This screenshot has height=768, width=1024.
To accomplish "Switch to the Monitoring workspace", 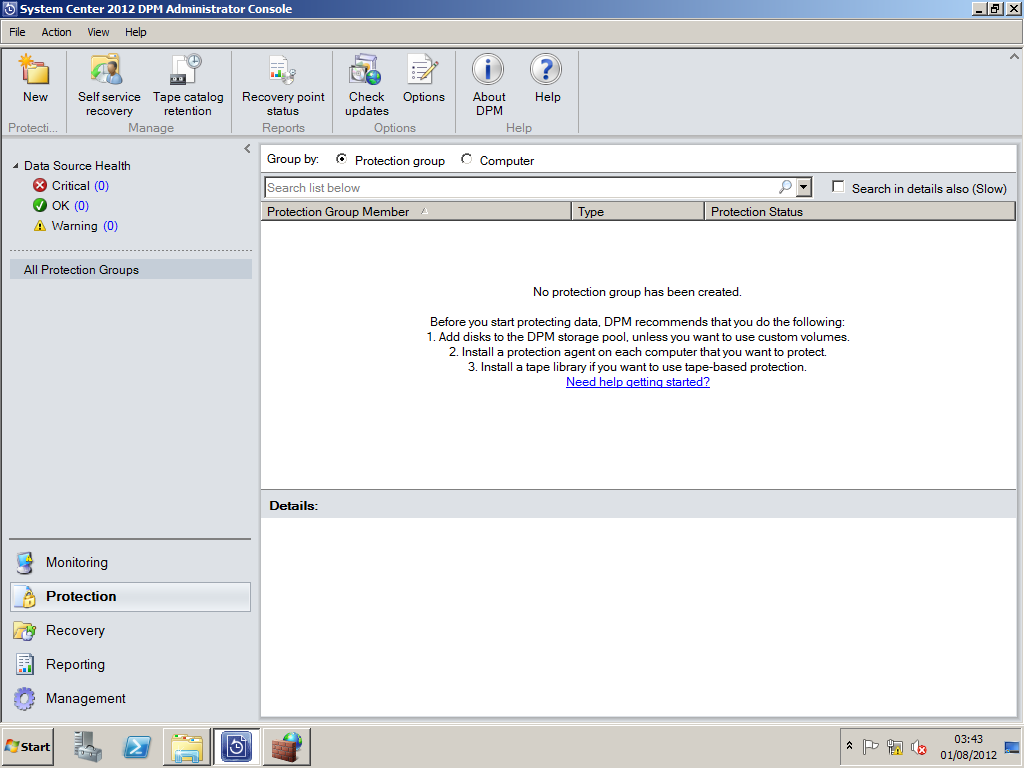I will point(130,562).
